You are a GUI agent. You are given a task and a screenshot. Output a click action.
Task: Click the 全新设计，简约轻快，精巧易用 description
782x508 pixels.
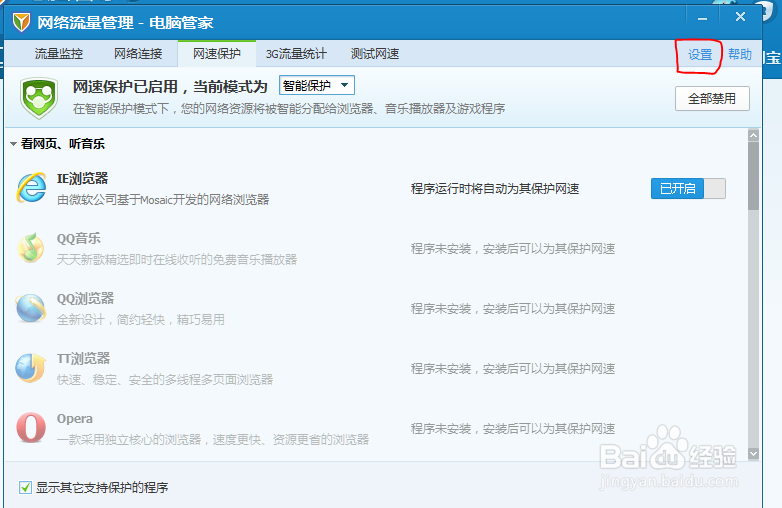[141, 320]
